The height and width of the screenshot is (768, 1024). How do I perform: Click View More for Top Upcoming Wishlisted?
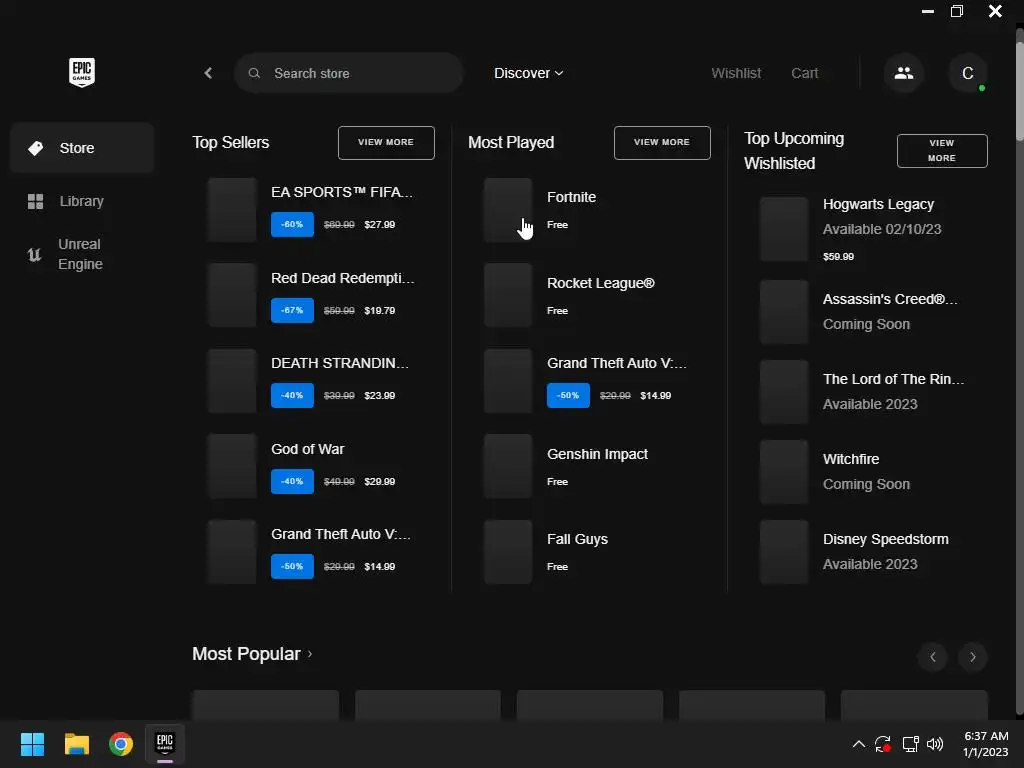(942, 151)
